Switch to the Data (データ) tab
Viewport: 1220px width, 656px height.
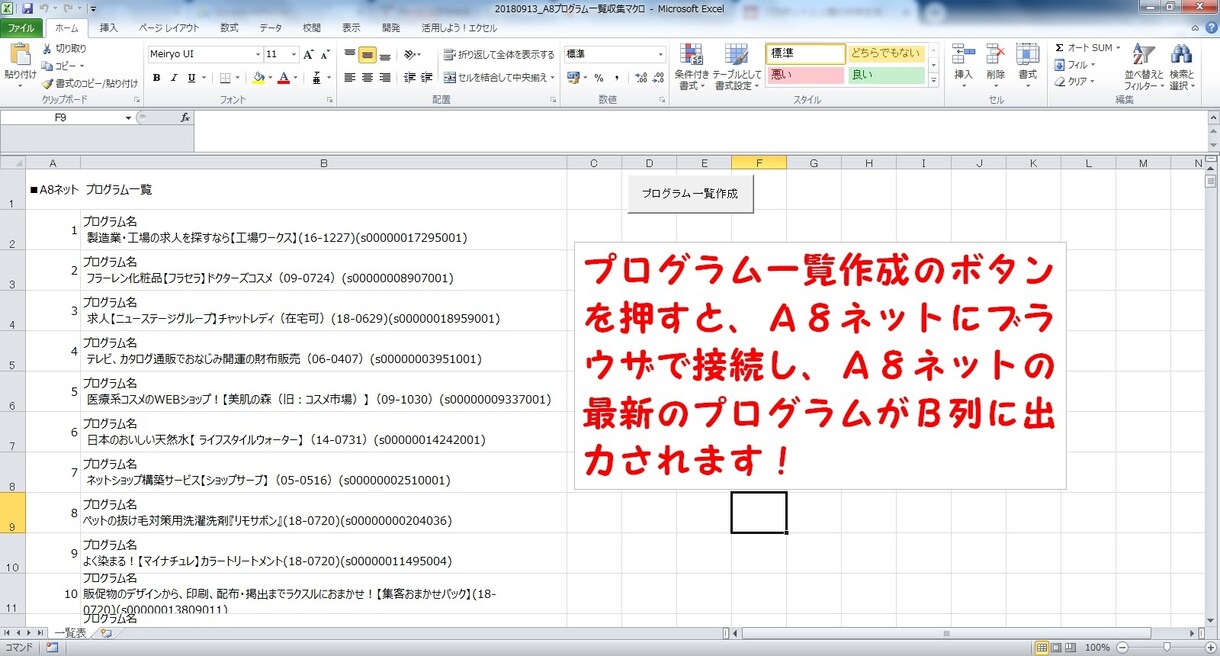coord(270,28)
